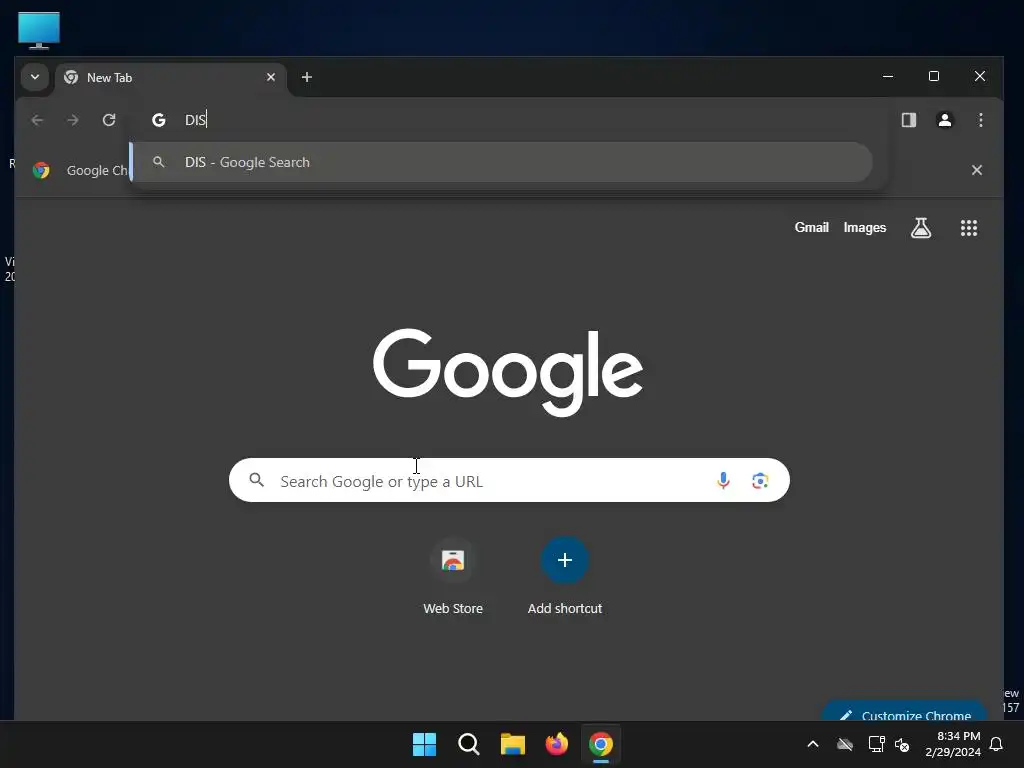Click the muted volume tray icon
This screenshot has height=768, width=1024.
click(x=902, y=744)
